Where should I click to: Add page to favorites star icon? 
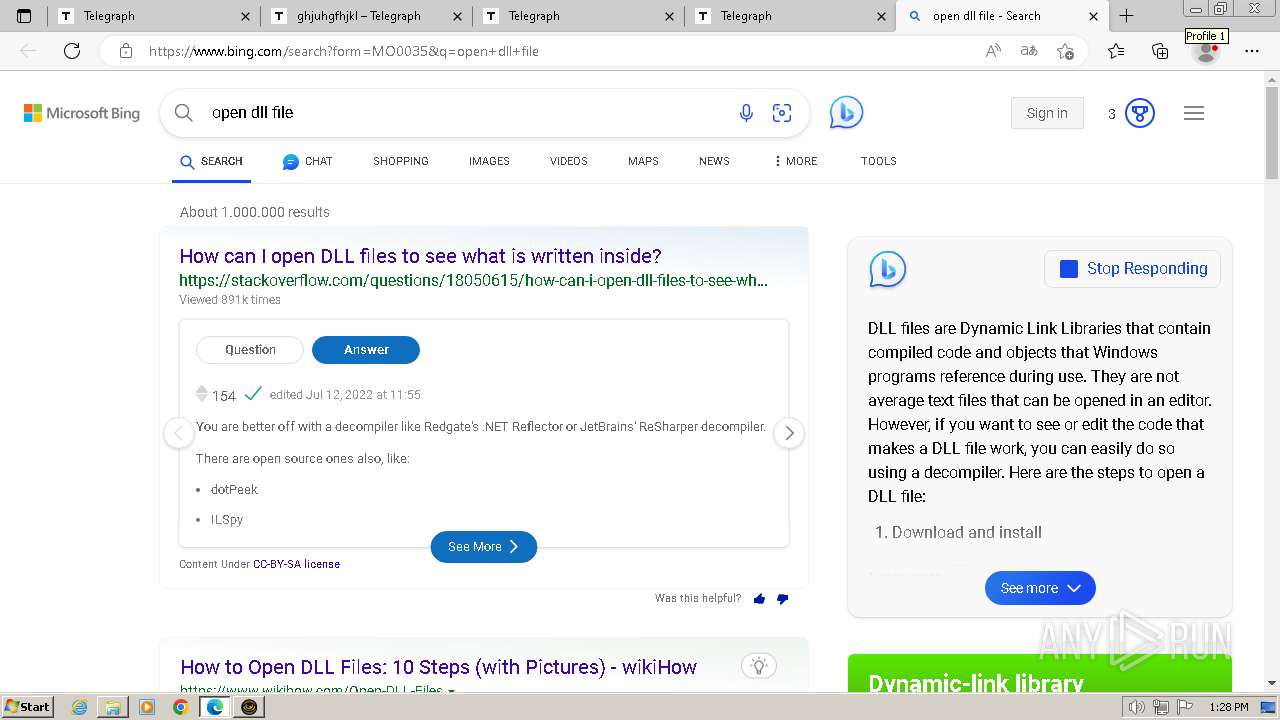(x=1065, y=51)
